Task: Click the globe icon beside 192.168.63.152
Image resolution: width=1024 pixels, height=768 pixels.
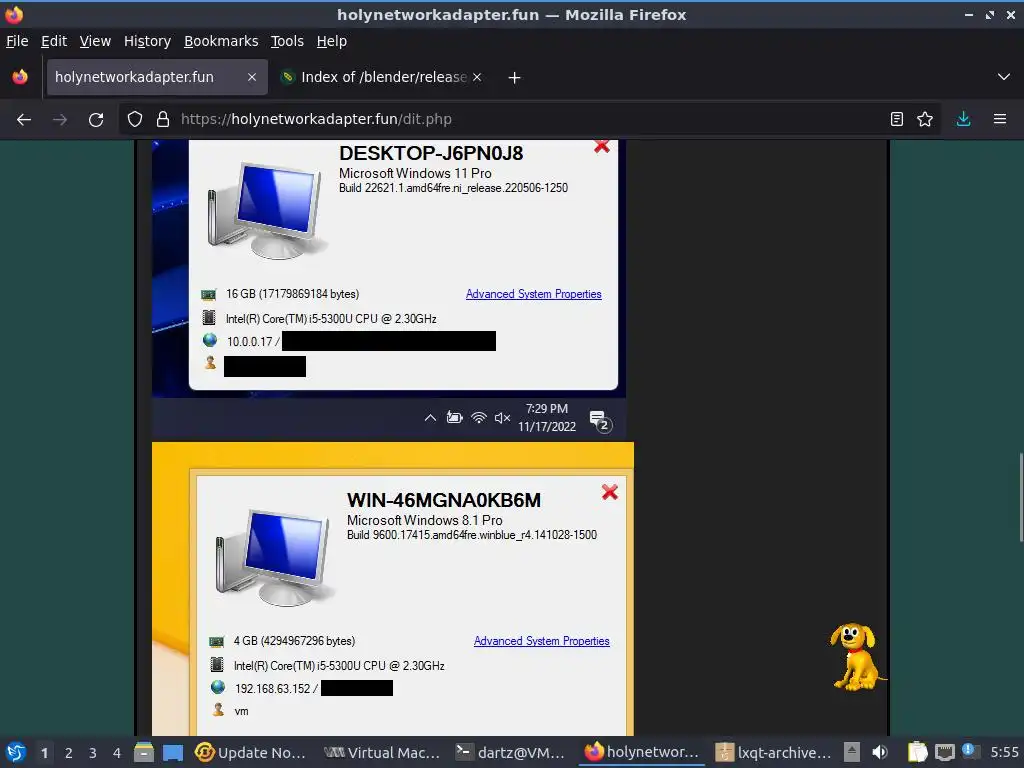Action: pos(217,687)
